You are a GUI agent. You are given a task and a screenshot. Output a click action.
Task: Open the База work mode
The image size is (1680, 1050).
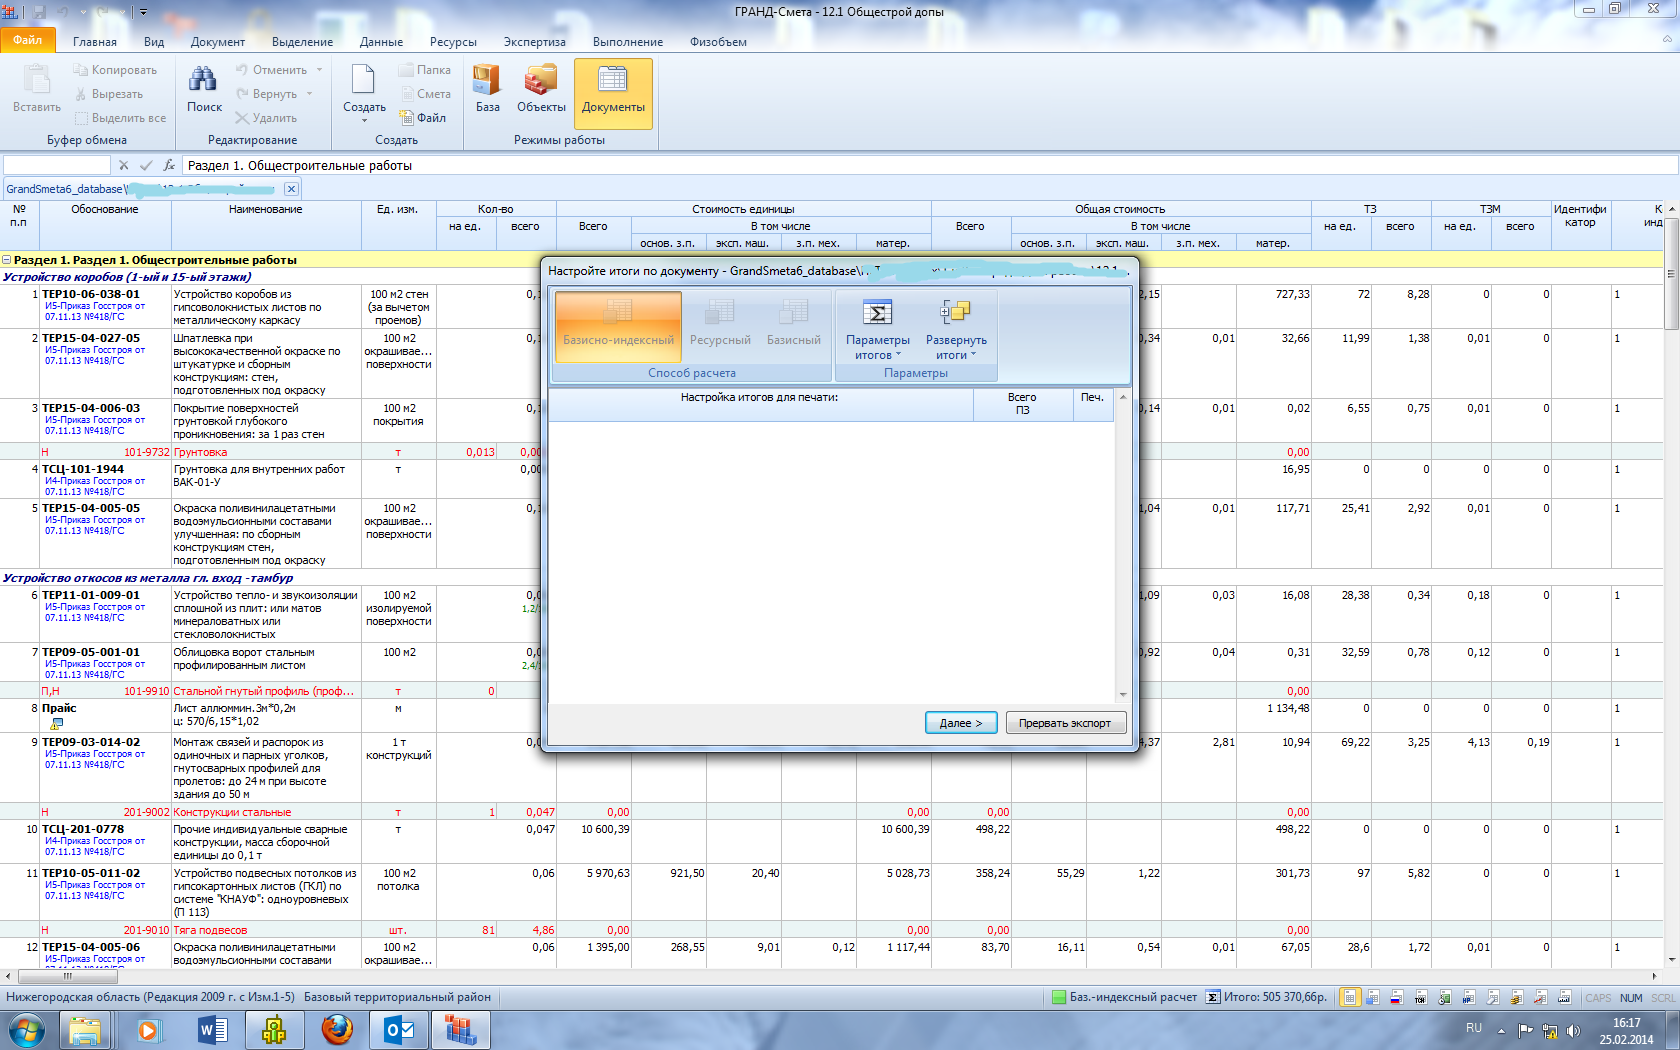coord(487,88)
